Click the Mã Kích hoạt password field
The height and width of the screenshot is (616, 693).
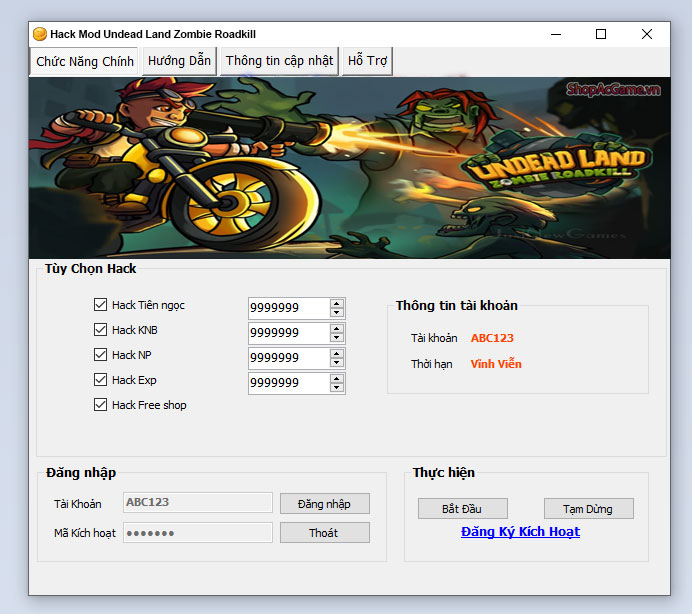click(198, 533)
